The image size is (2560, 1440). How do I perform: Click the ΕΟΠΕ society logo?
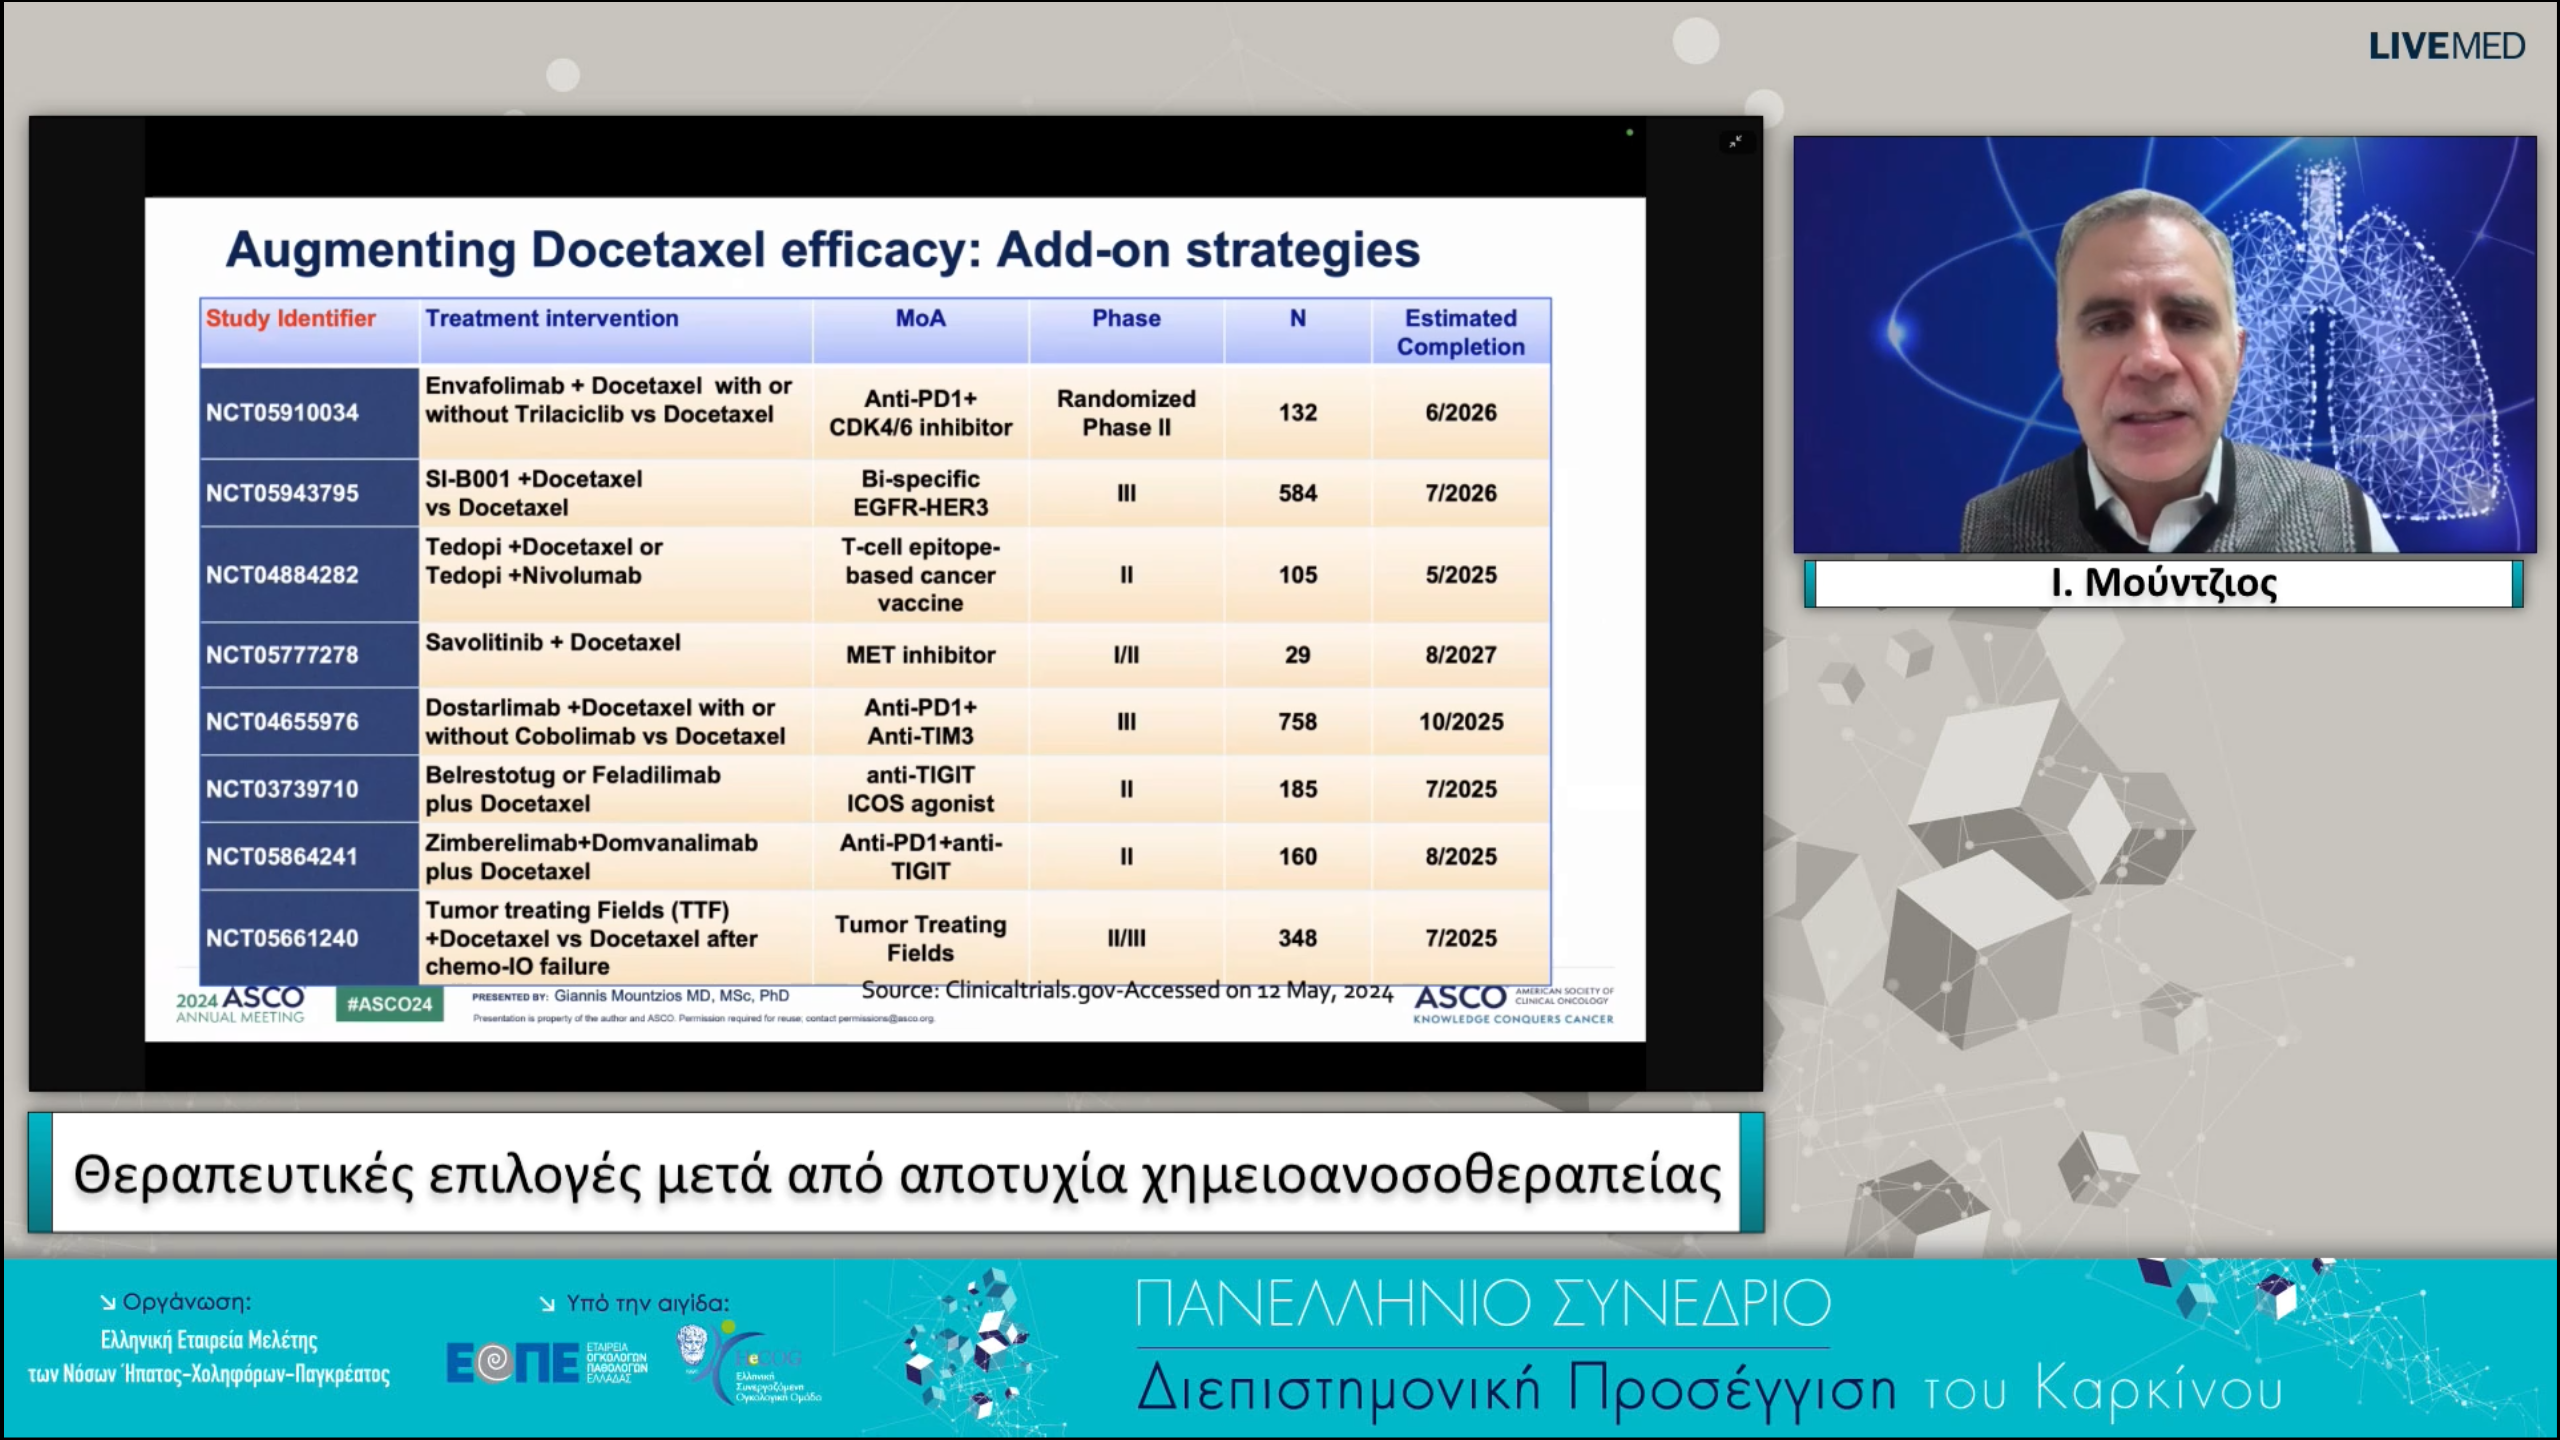[x=545, y=1362]
